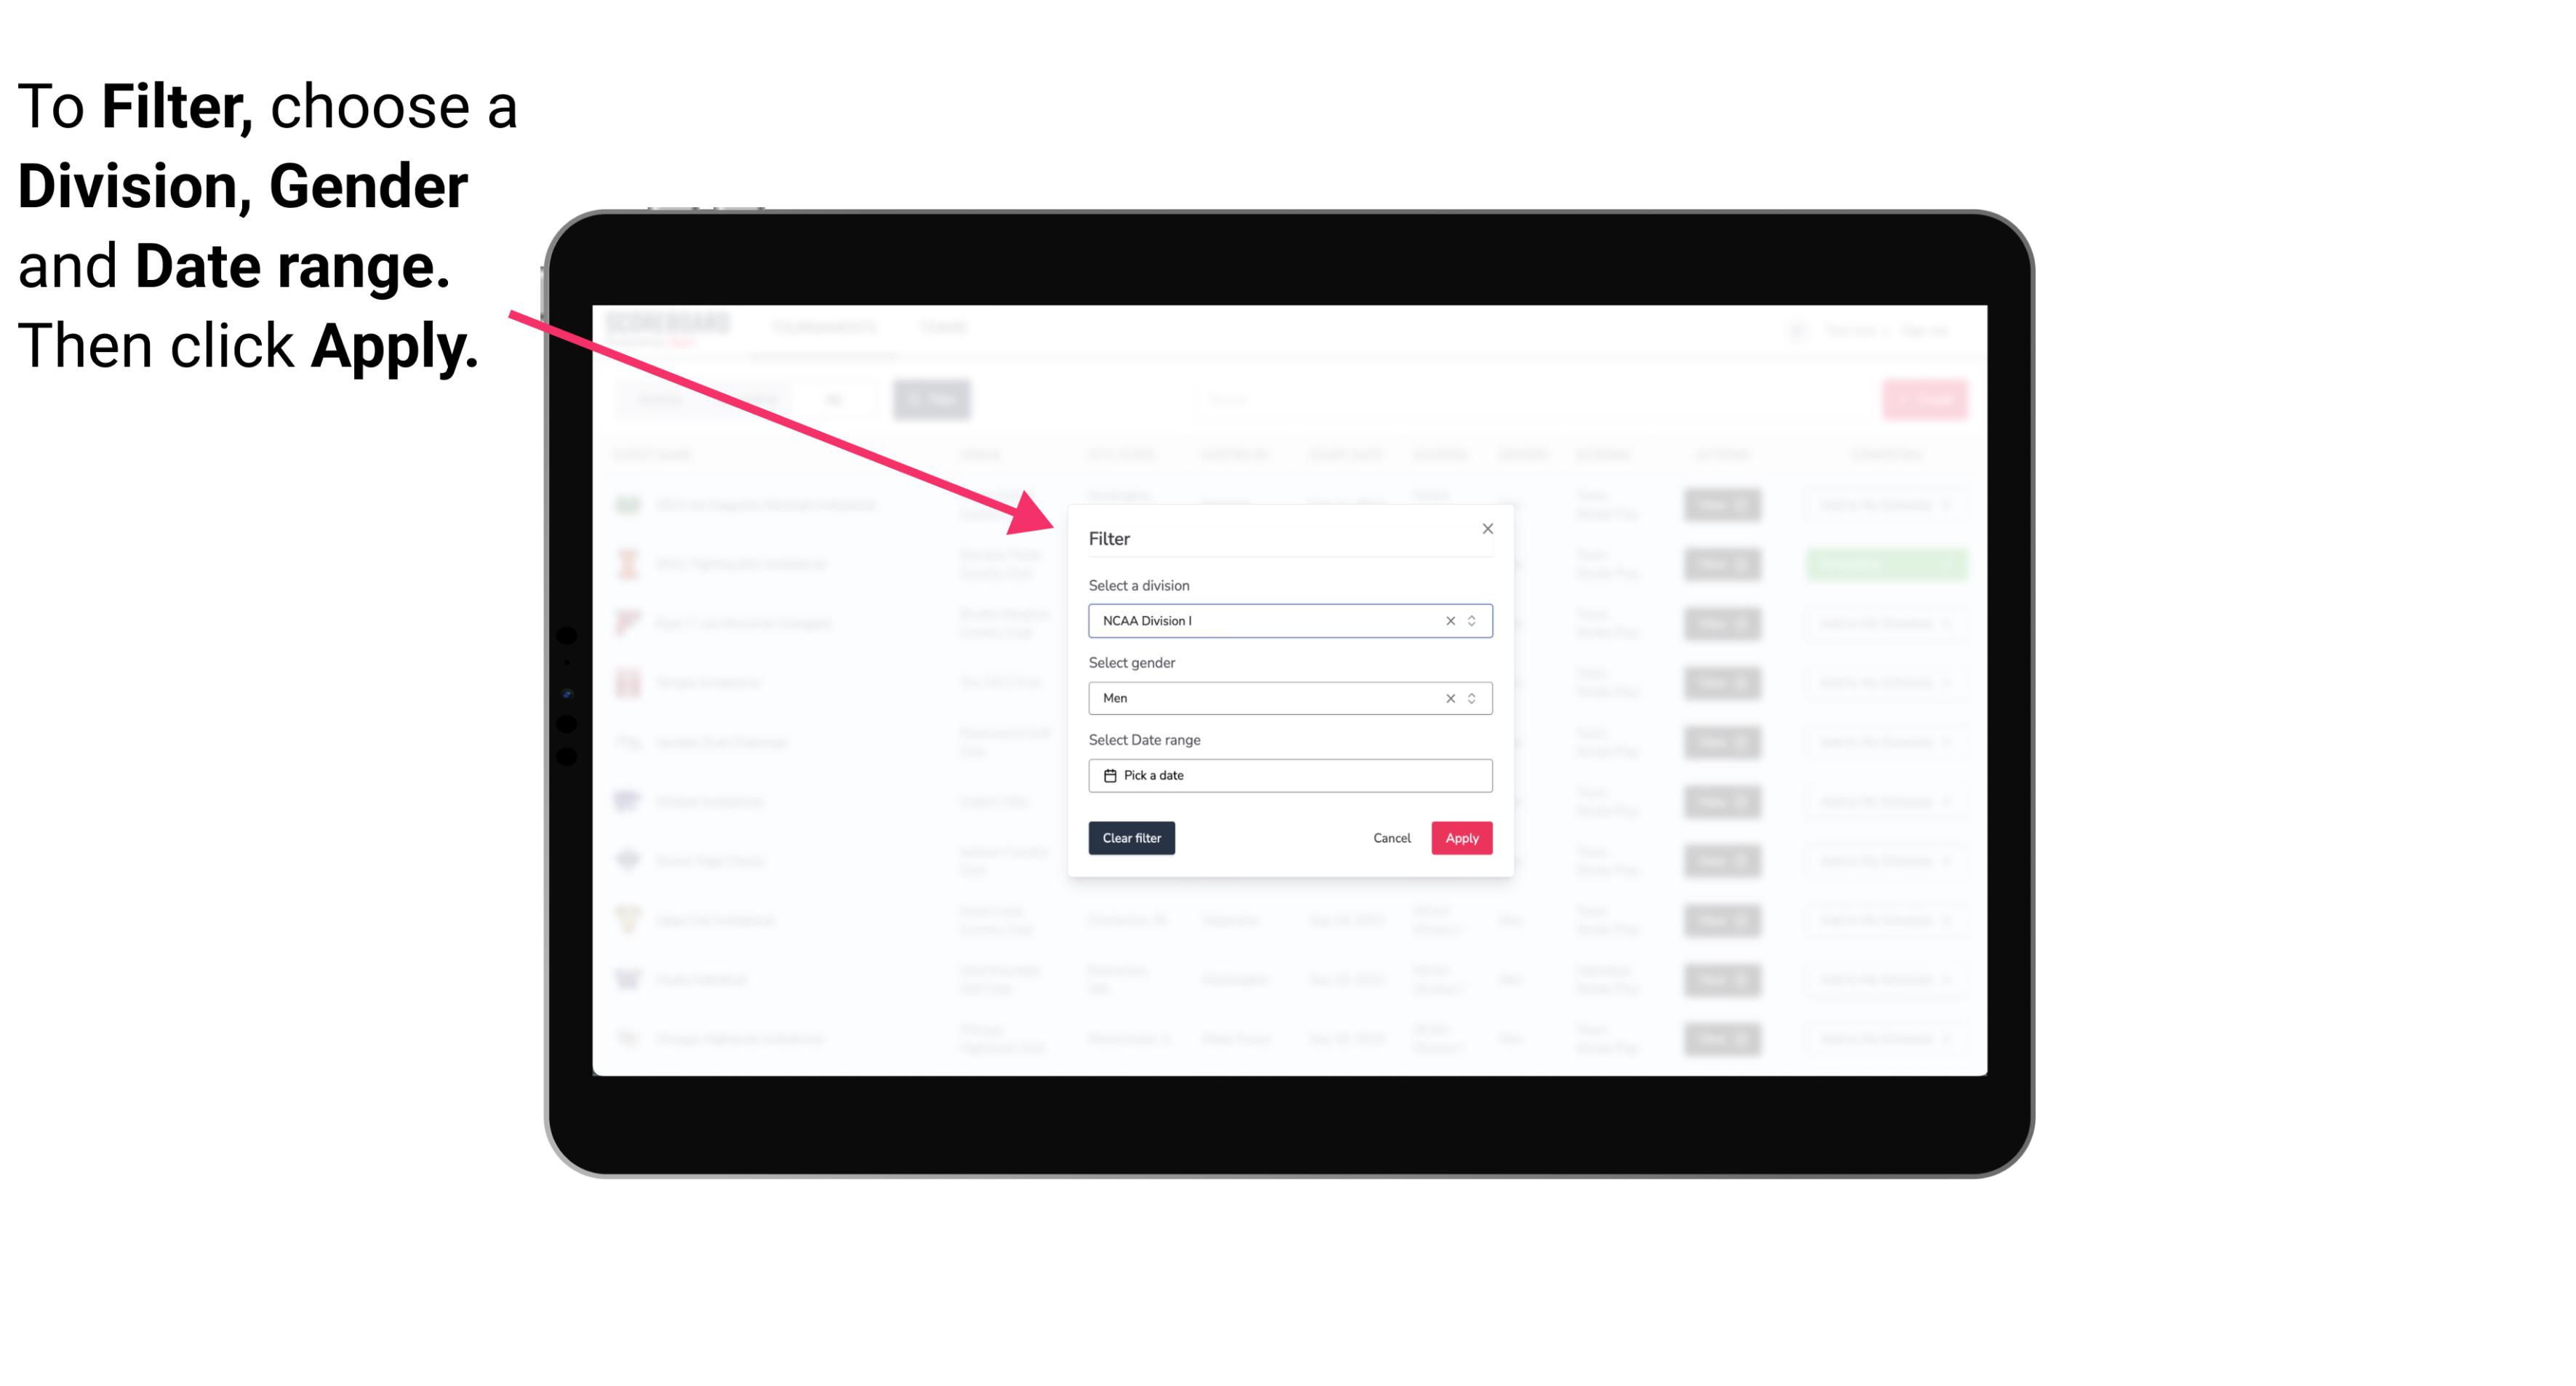Click the Filter dialog title area

[x=1111, y=537]
